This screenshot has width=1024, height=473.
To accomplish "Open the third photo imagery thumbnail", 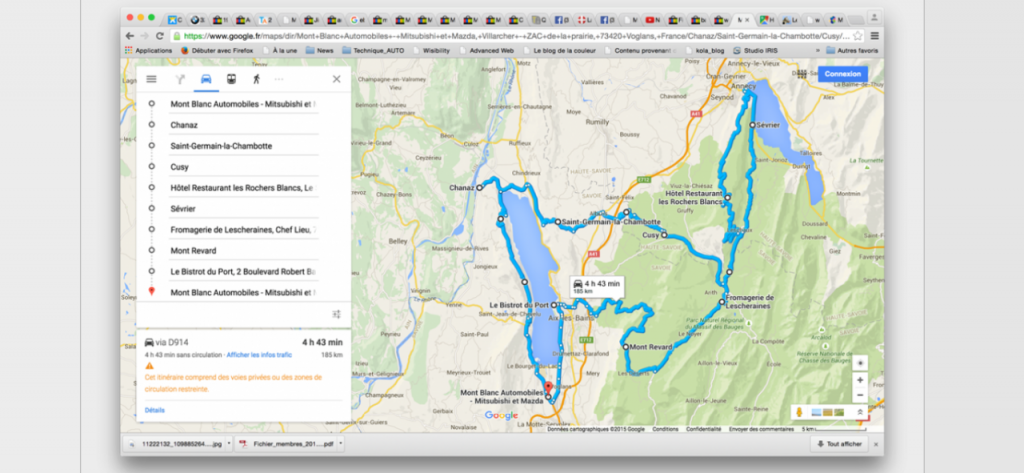I will coord(839,412).
